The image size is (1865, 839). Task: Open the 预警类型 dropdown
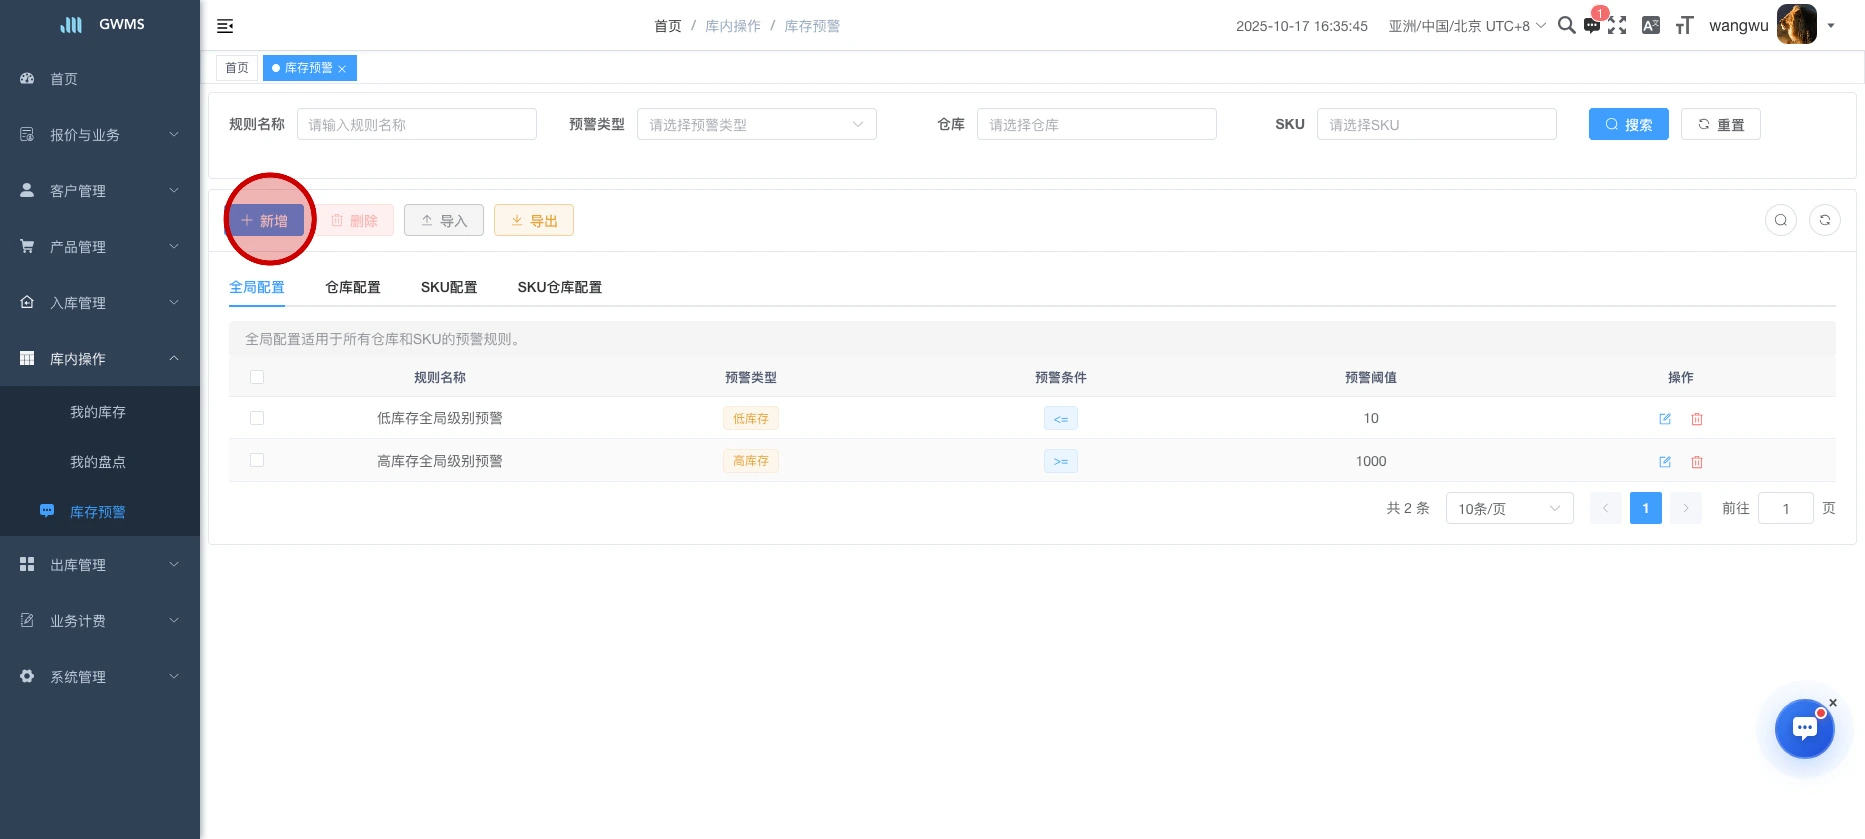[x=756, y=124]
